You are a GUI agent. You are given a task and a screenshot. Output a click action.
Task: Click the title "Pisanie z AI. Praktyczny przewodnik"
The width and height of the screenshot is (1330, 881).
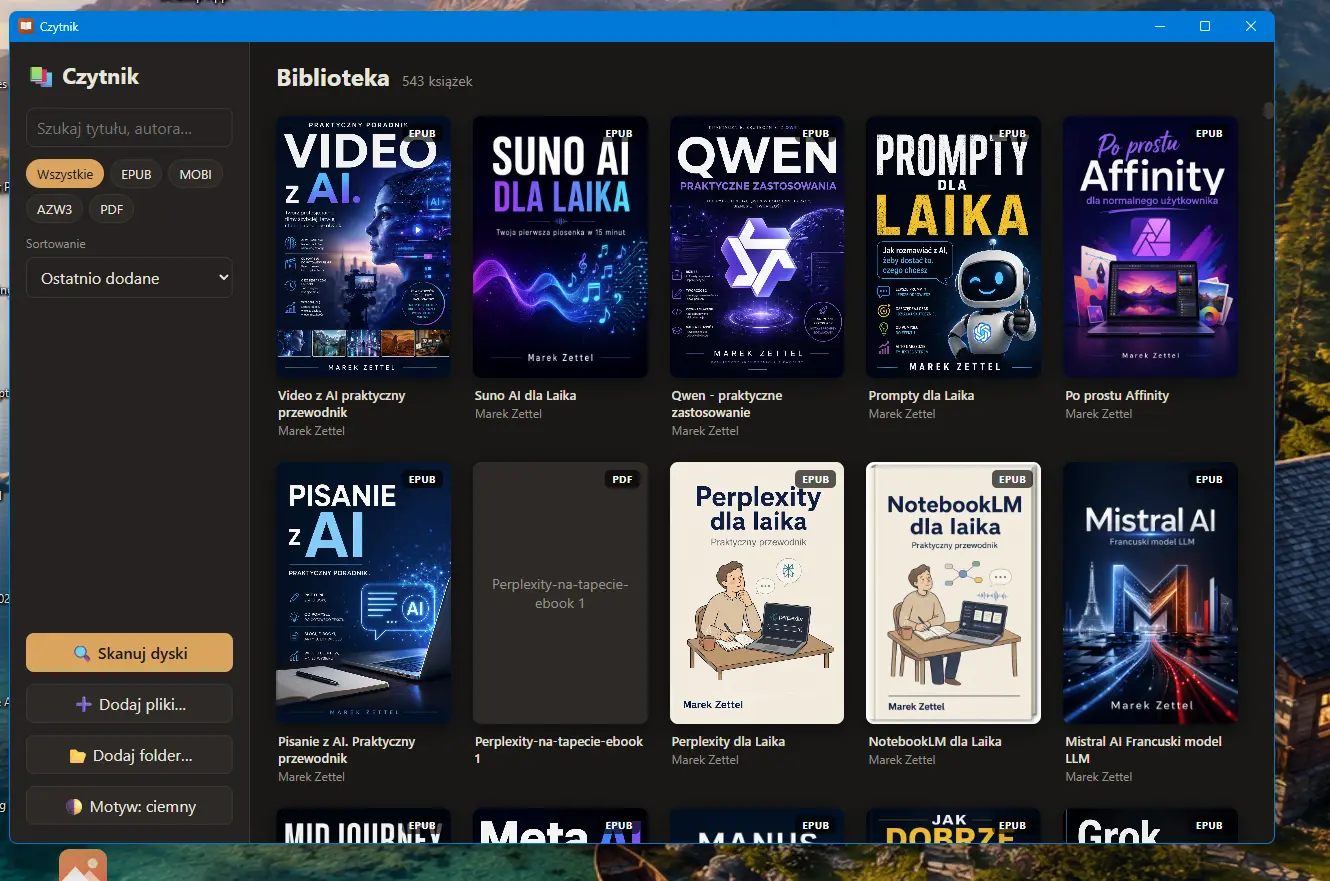(346, 750)
